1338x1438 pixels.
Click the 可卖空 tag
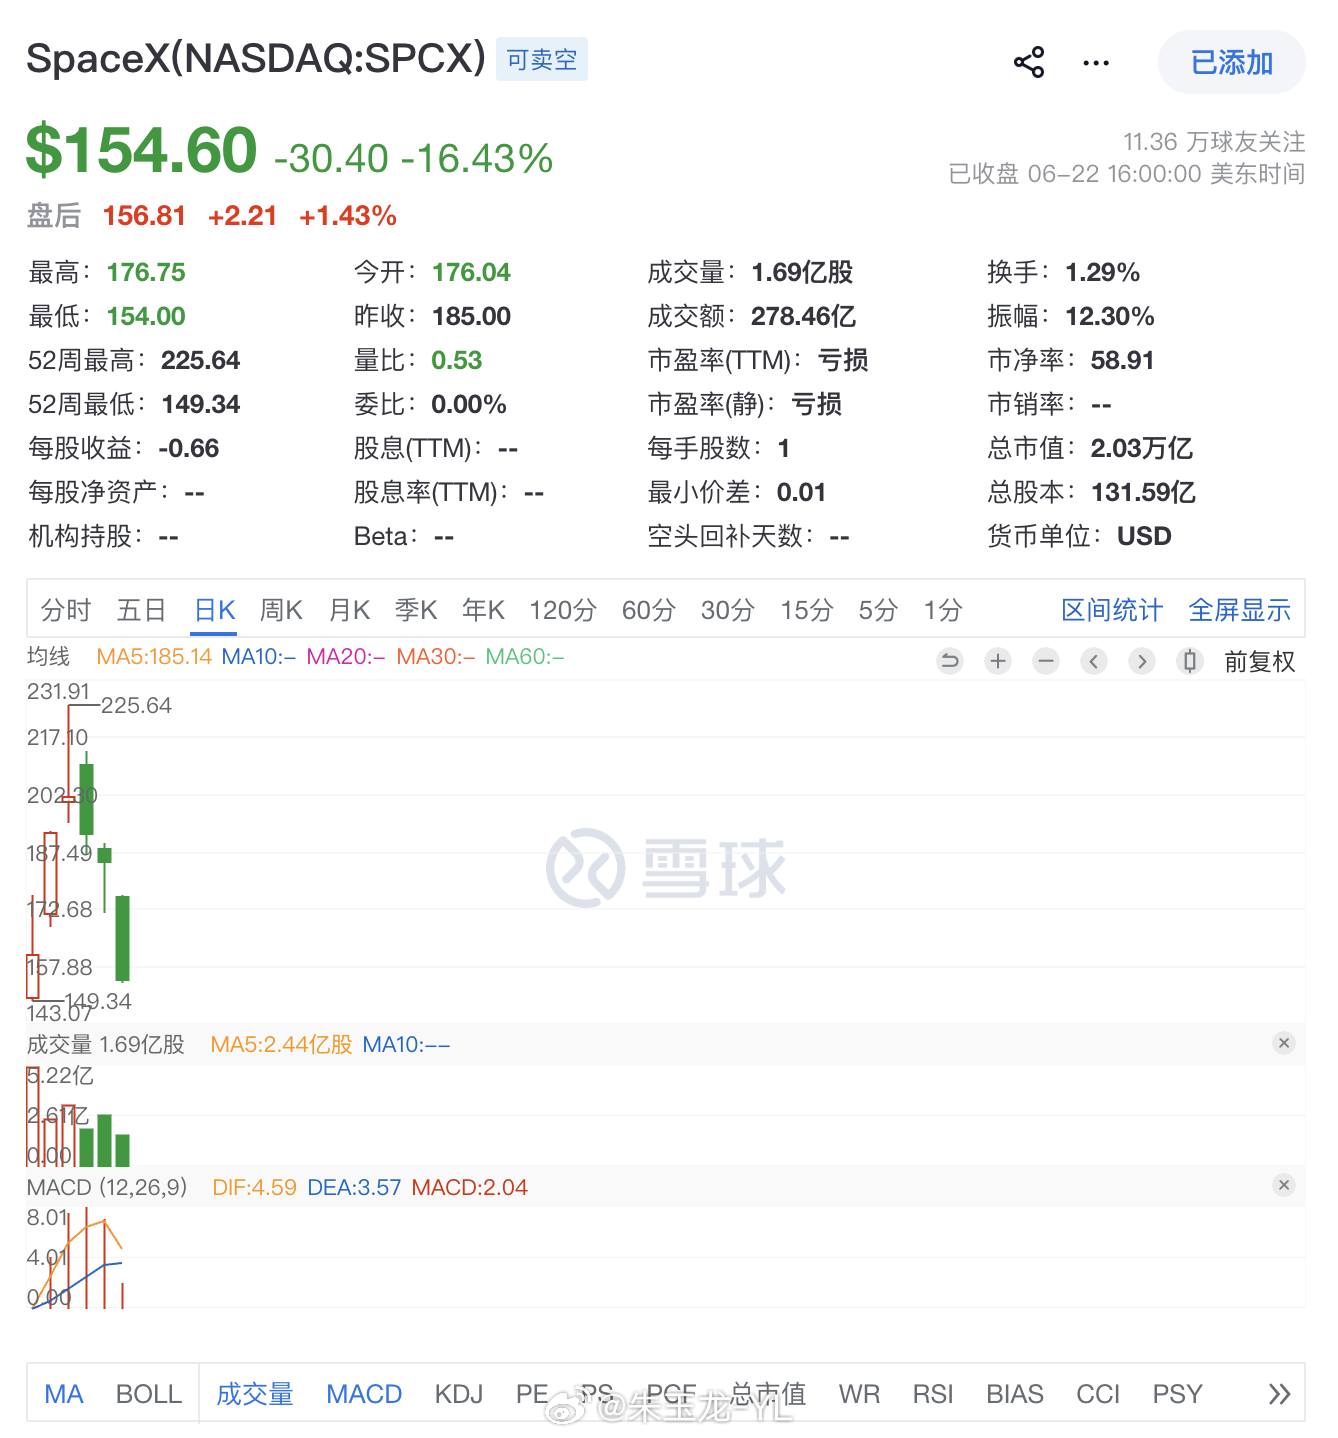click(x=542, y=59)
